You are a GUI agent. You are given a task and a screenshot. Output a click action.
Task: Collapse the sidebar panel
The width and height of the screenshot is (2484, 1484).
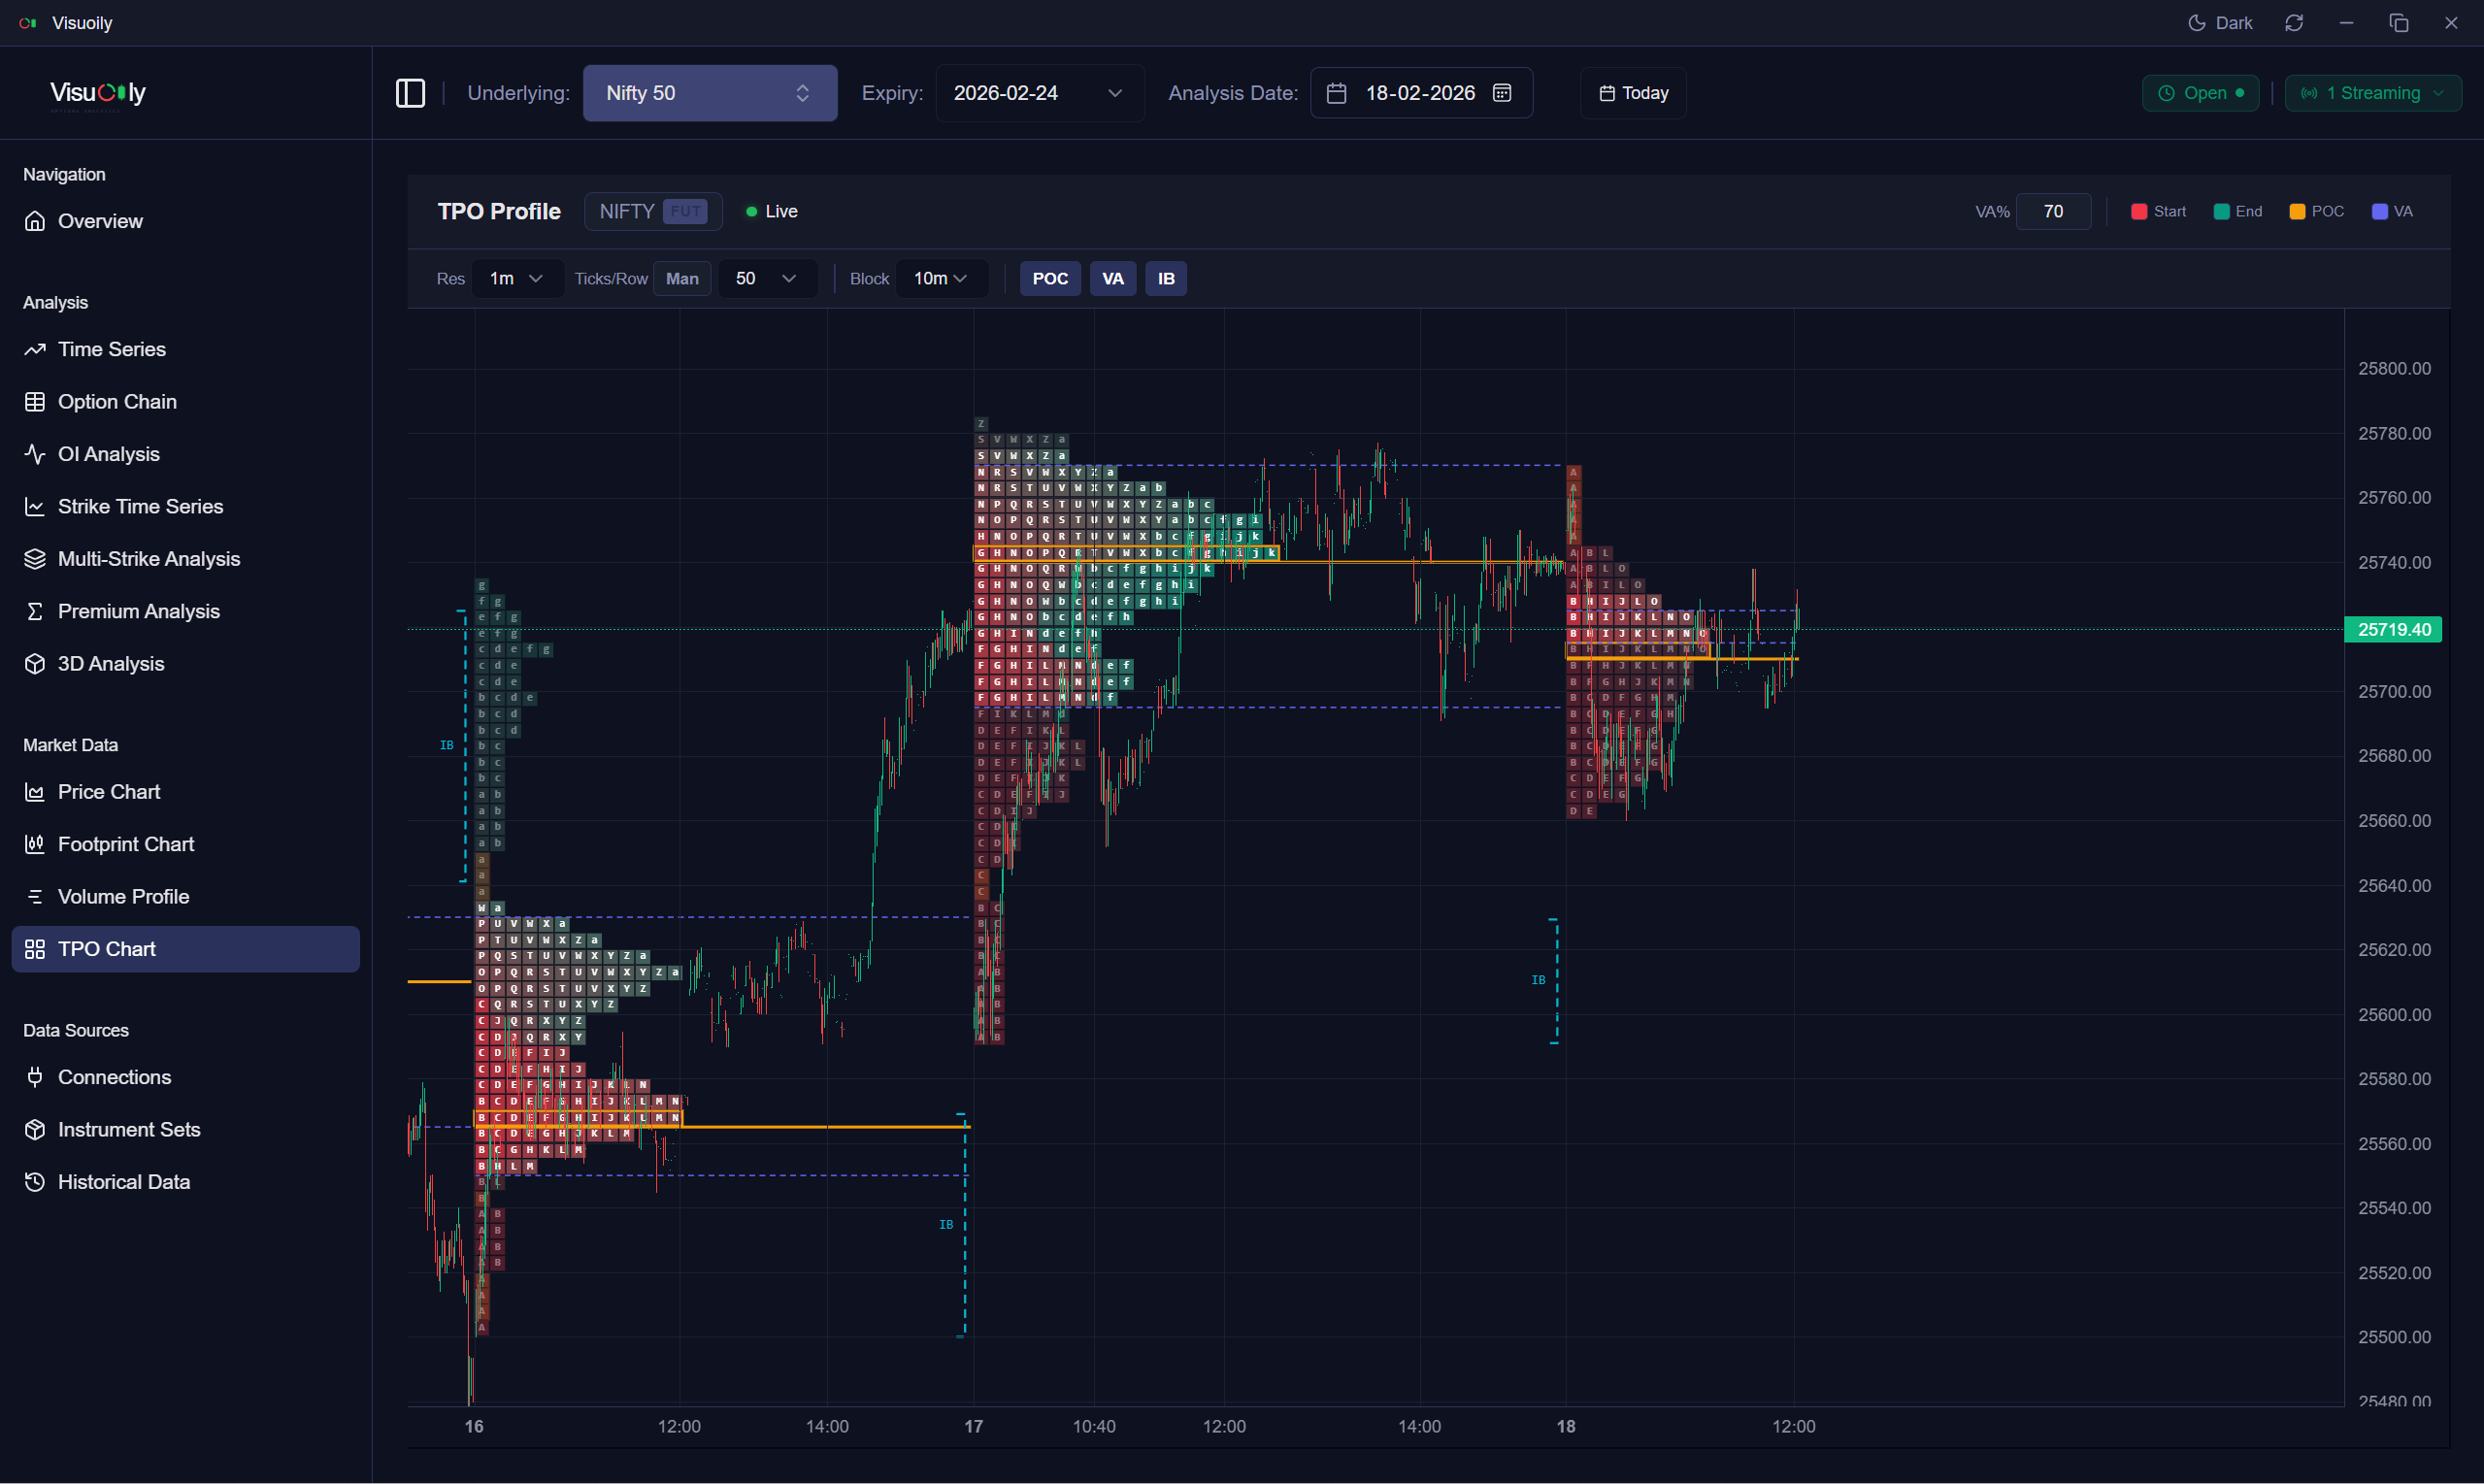410,92
